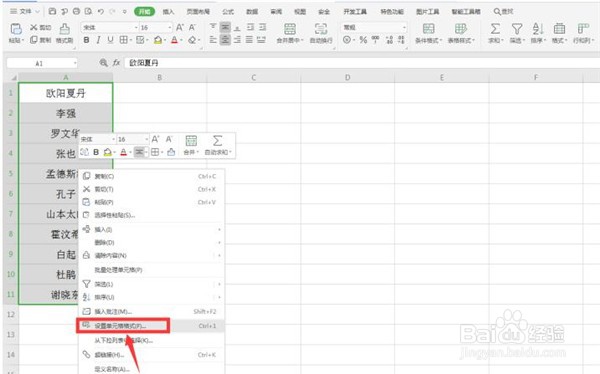Choose Hyperlink (超链接) in context menu
Screen dimensions: 600x374
pos(151,355)
